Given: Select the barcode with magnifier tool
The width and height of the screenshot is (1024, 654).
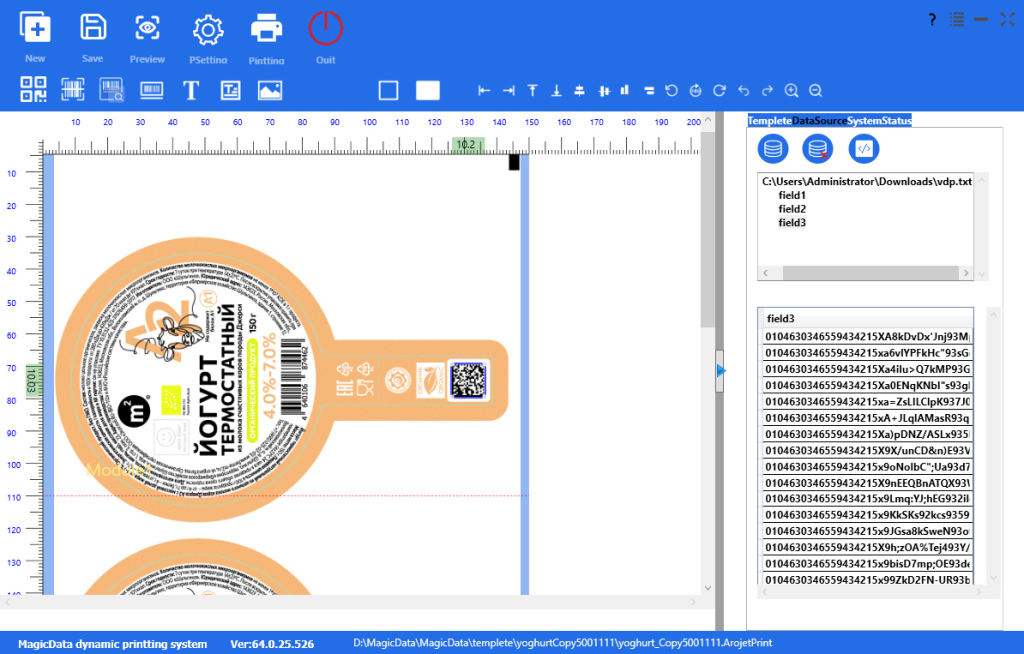Looking at the screenshot, I should pyautogui.click(x=112, y=90).
